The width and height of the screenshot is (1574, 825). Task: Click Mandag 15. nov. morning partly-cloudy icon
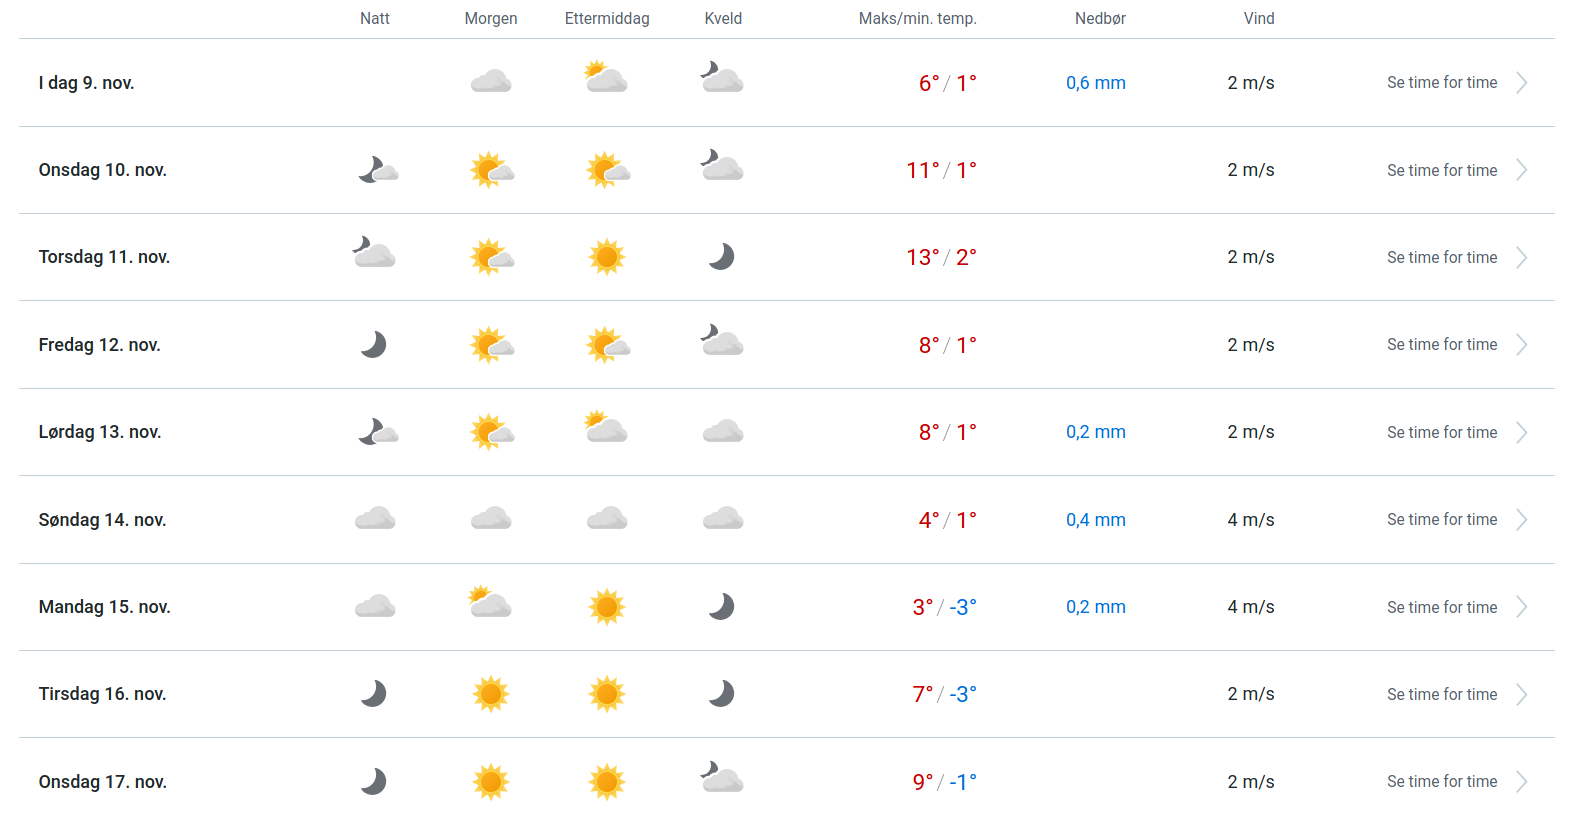pos(490,603)
